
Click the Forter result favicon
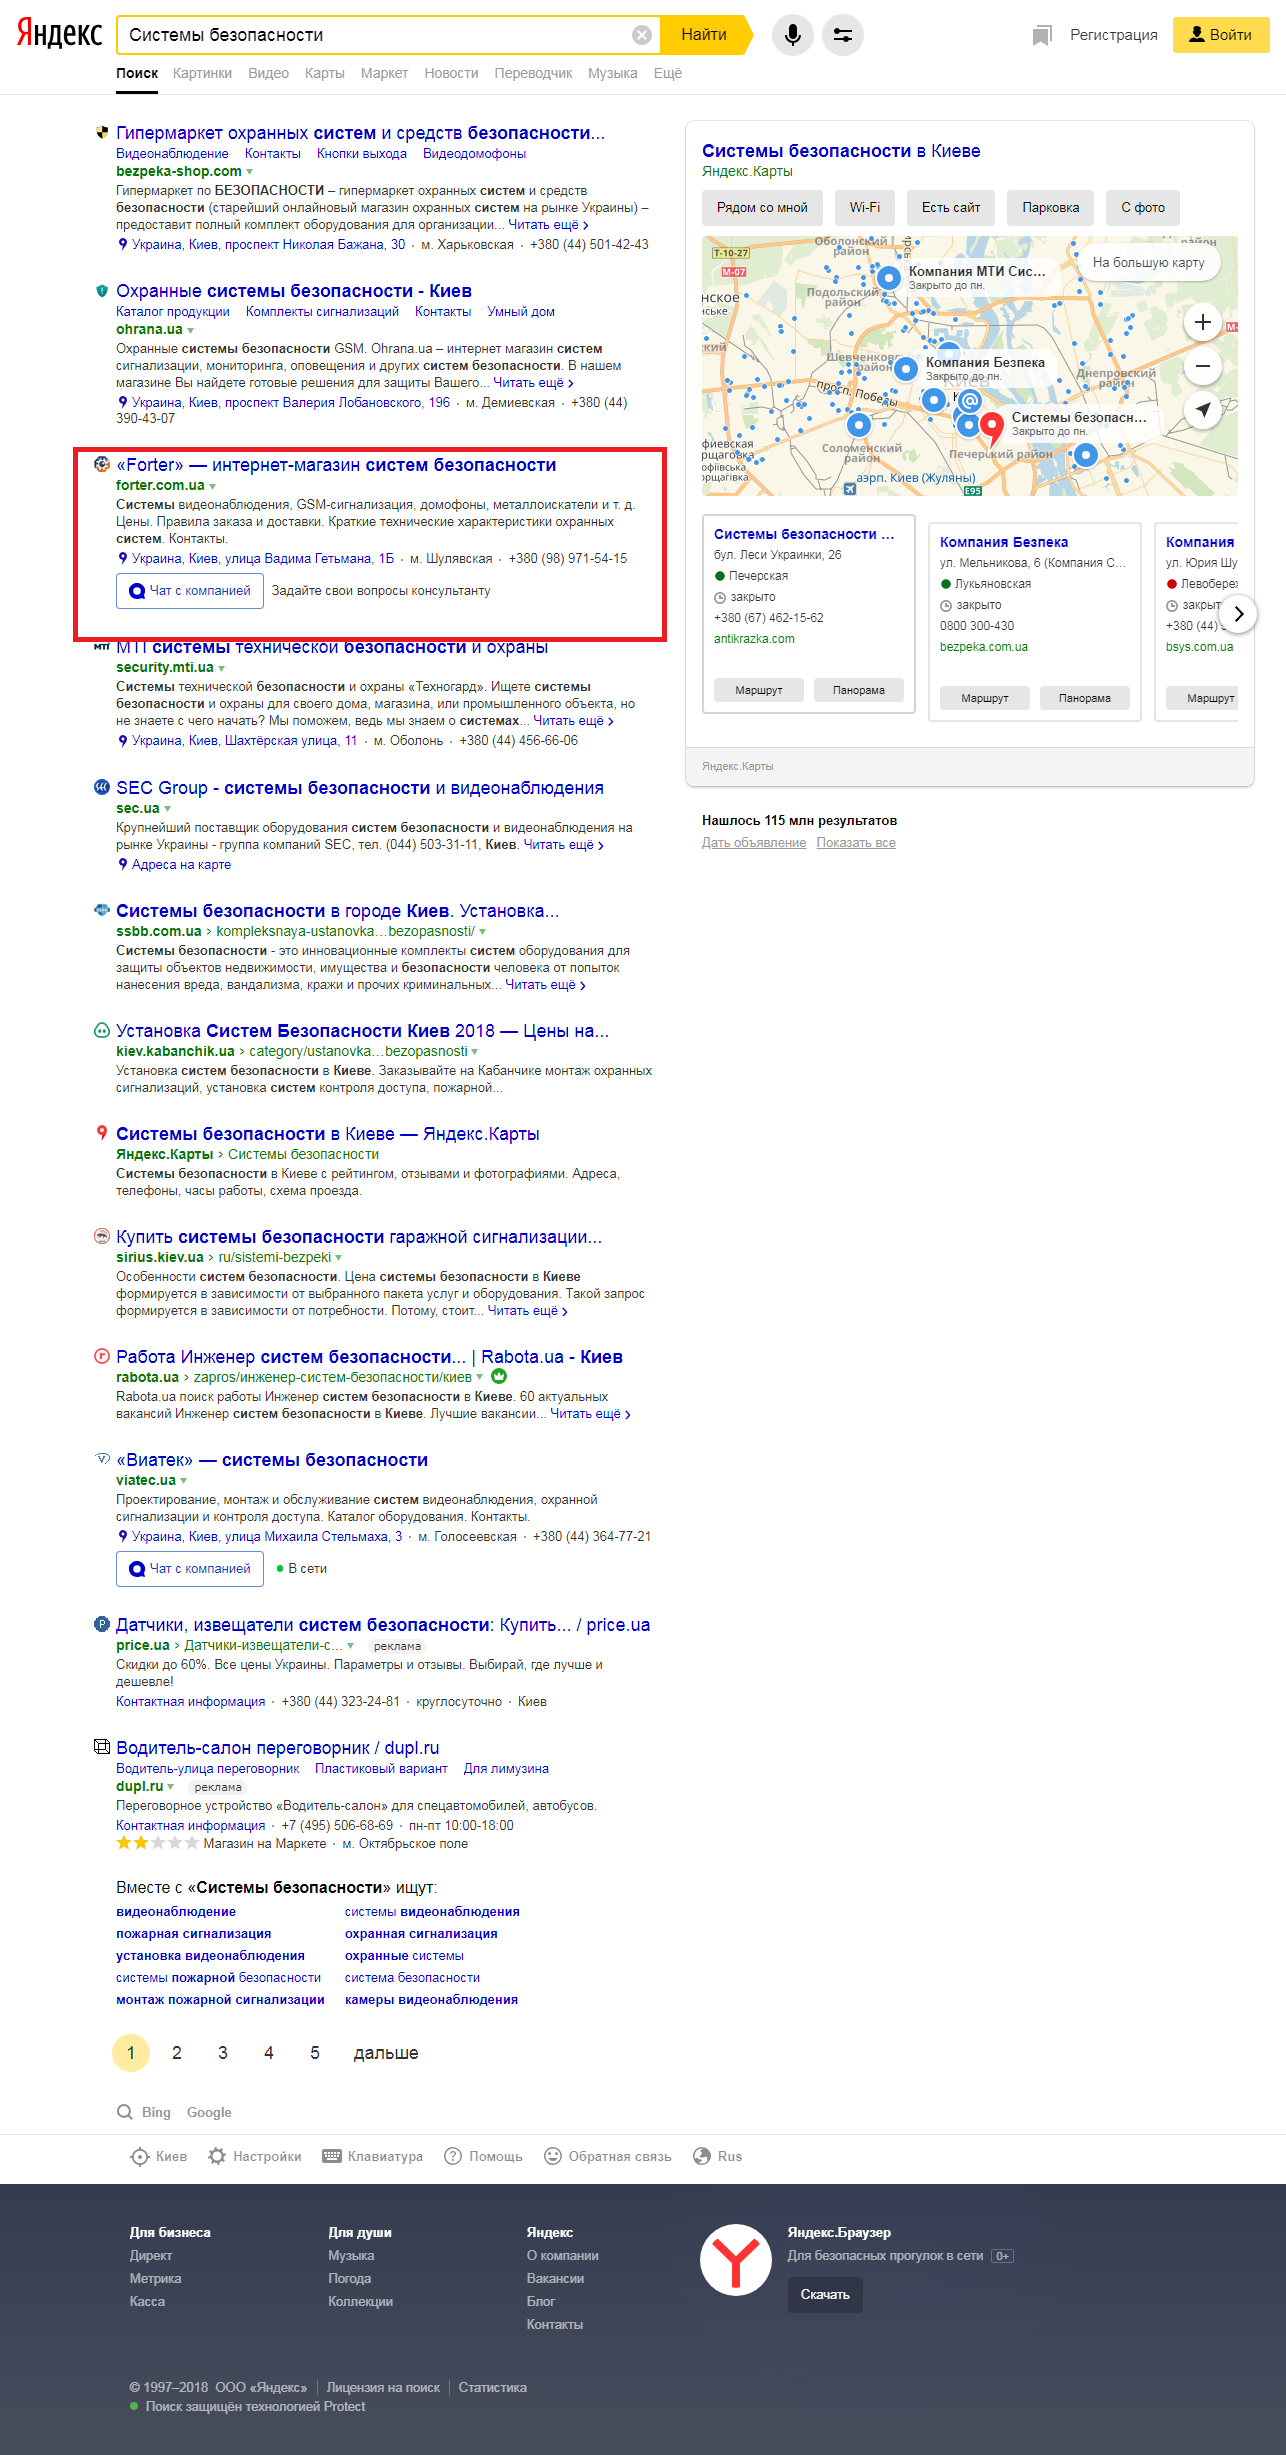[x=101, y=464]
